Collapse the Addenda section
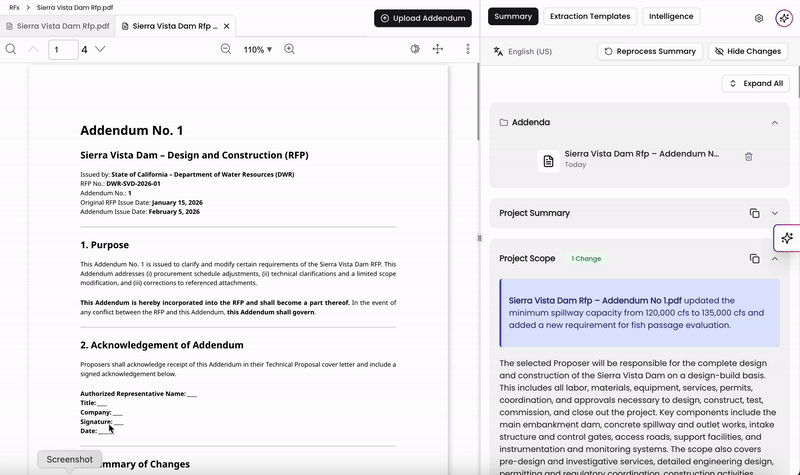Image resolution: width=800 pixels, height=475 pixels. click(774, 122)
